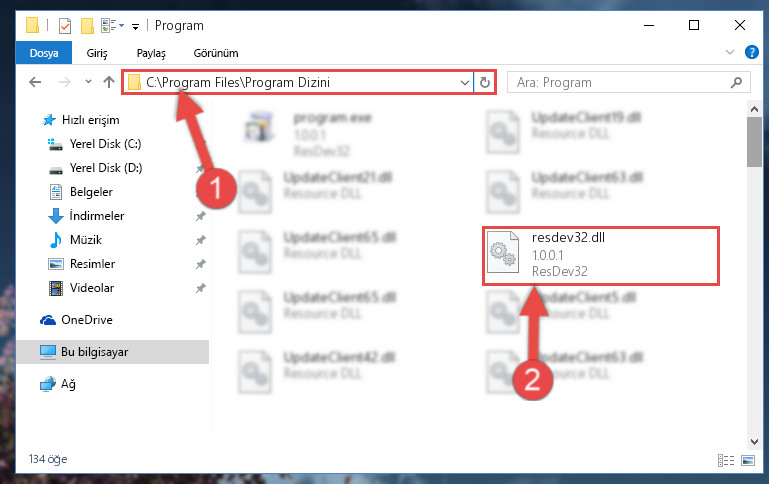Screen dimensions: 769x484
Task: Go back with the left arrow
Action: click(35, 82)
